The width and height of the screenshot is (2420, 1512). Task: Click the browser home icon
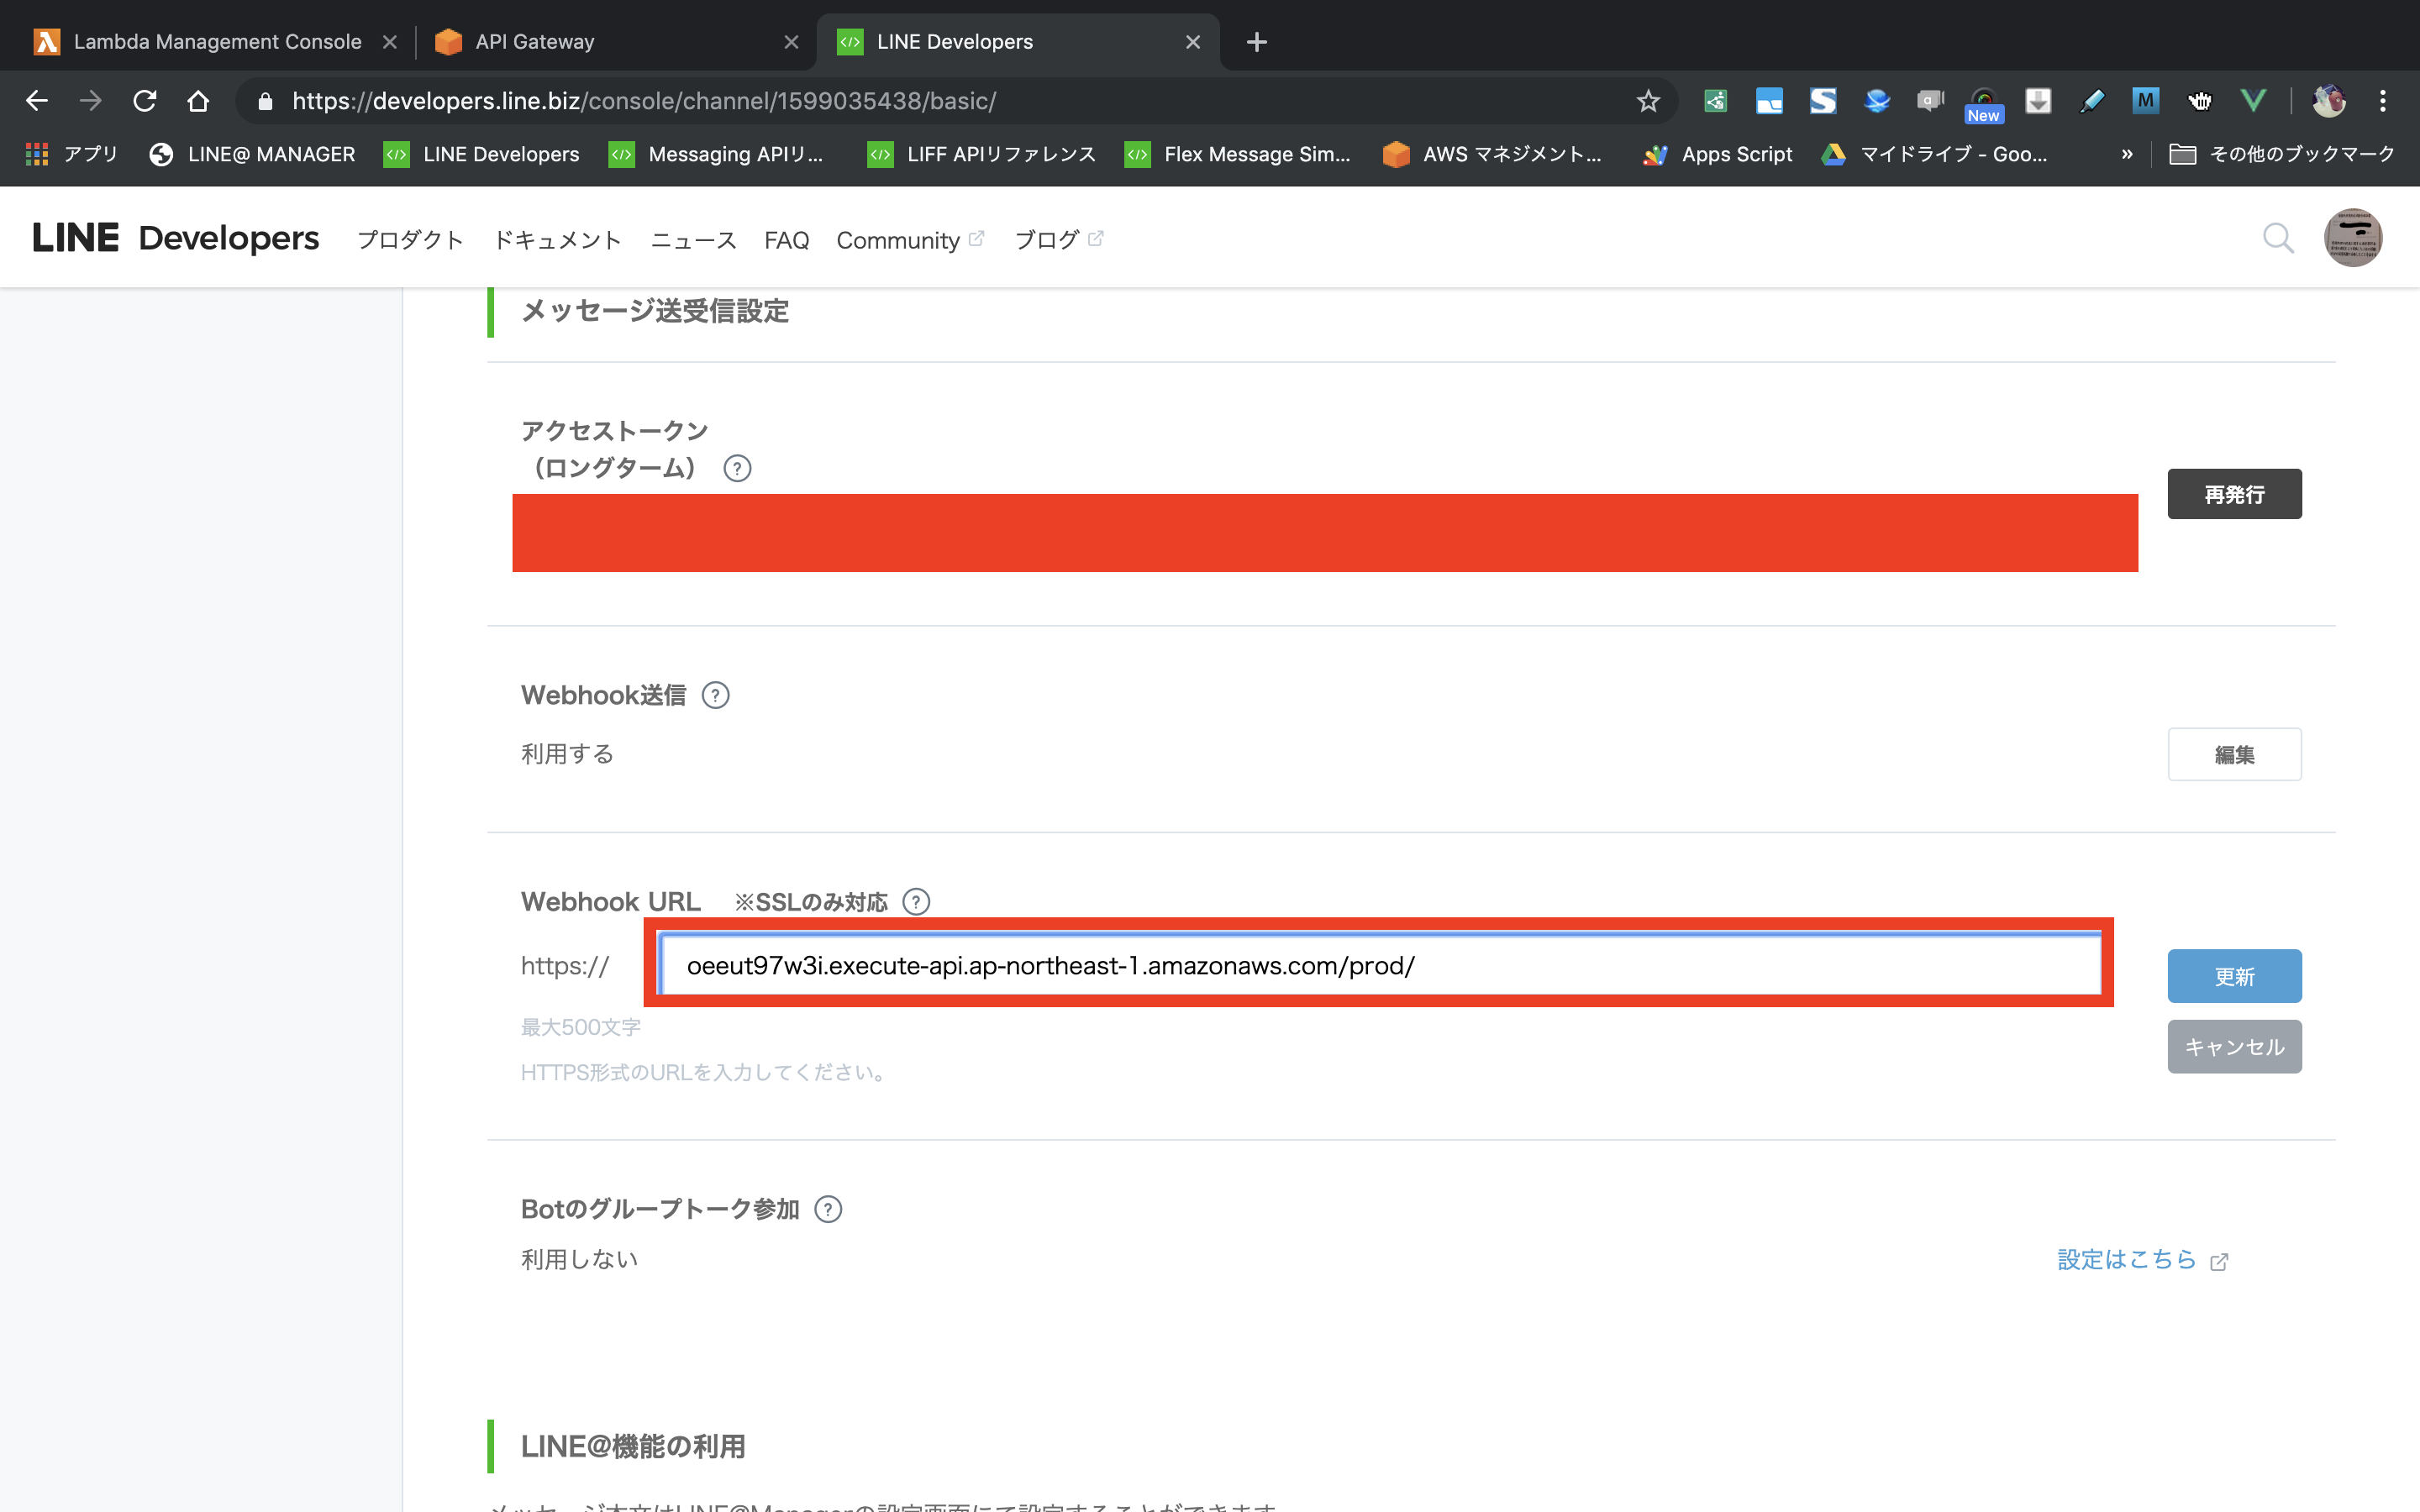[198, 101]
